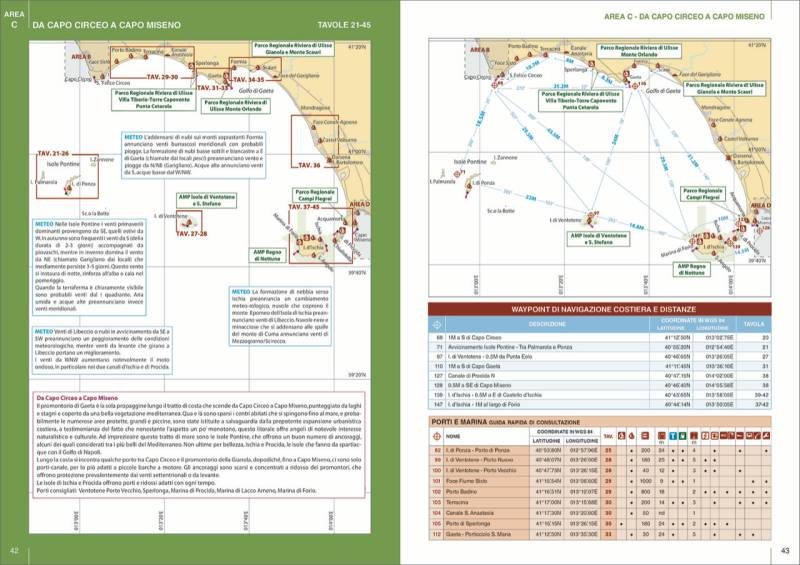Click the TAVOLA column header in waypoint table
Image resolution: width=800 pixels, height=565 pixels.
tap(755, 324)
